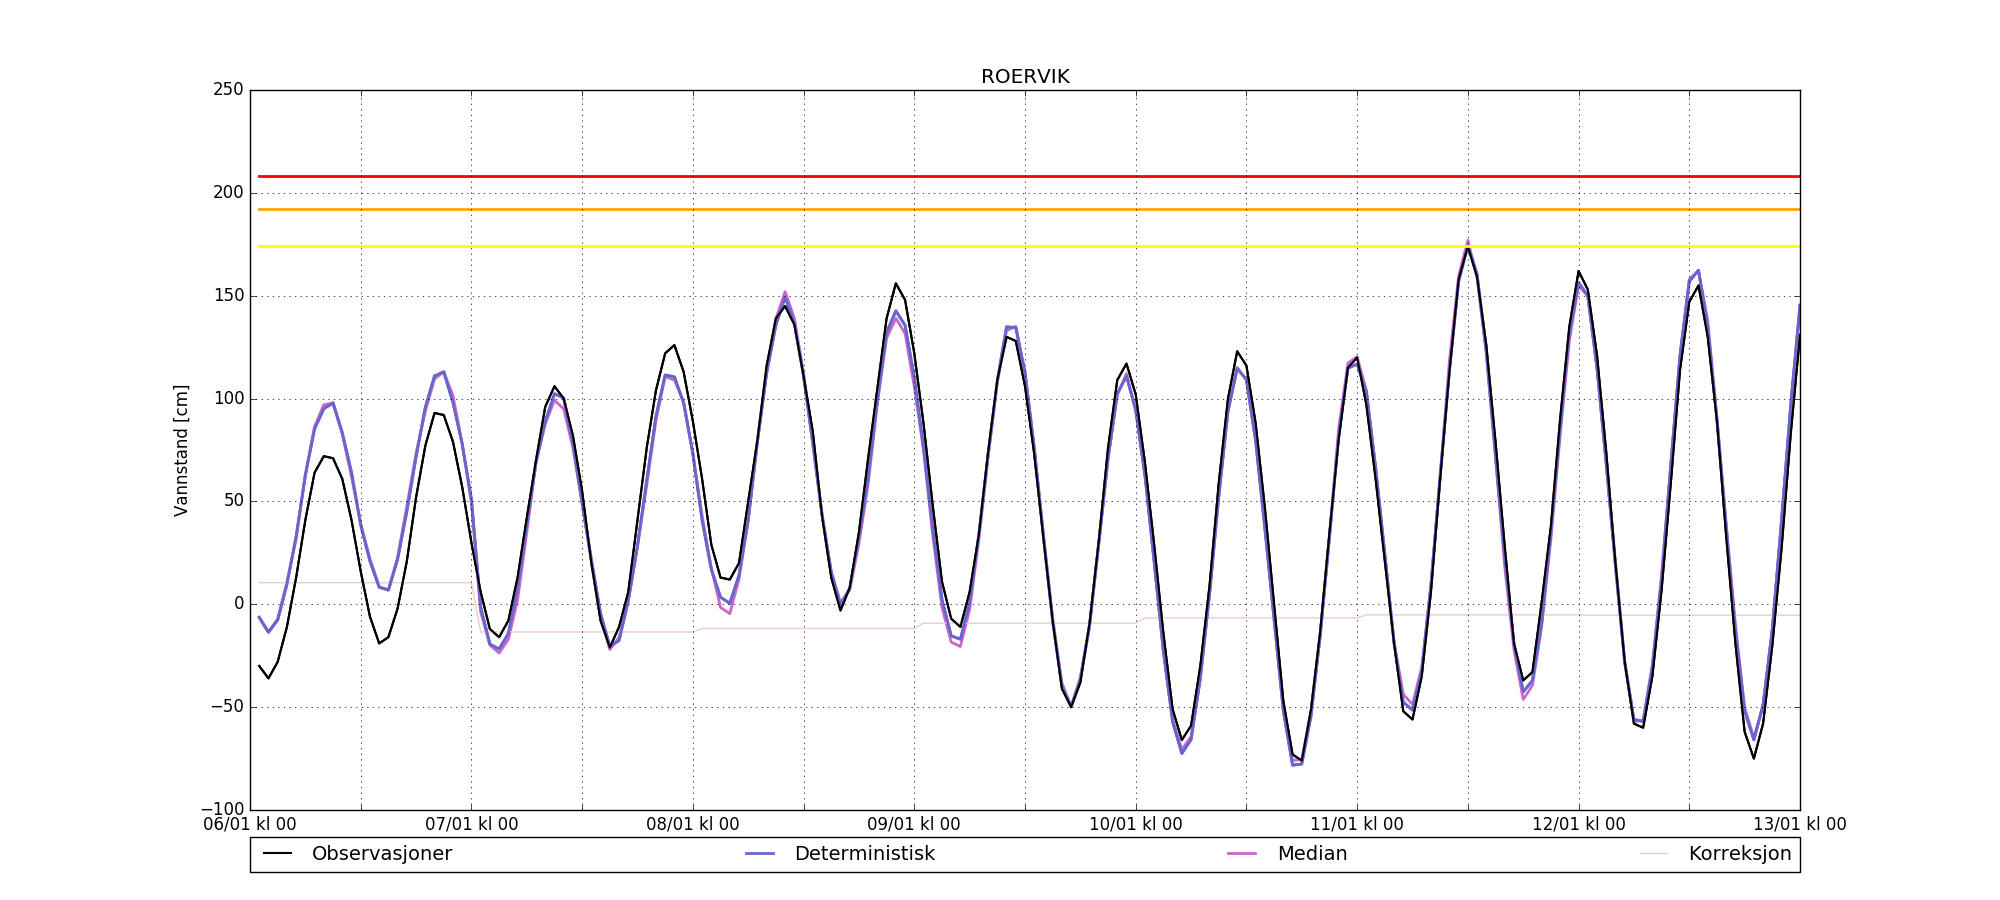Click the Median legend label
Image resolution: width=2000 pixels, height=900 pixels.
(1312, 854)
